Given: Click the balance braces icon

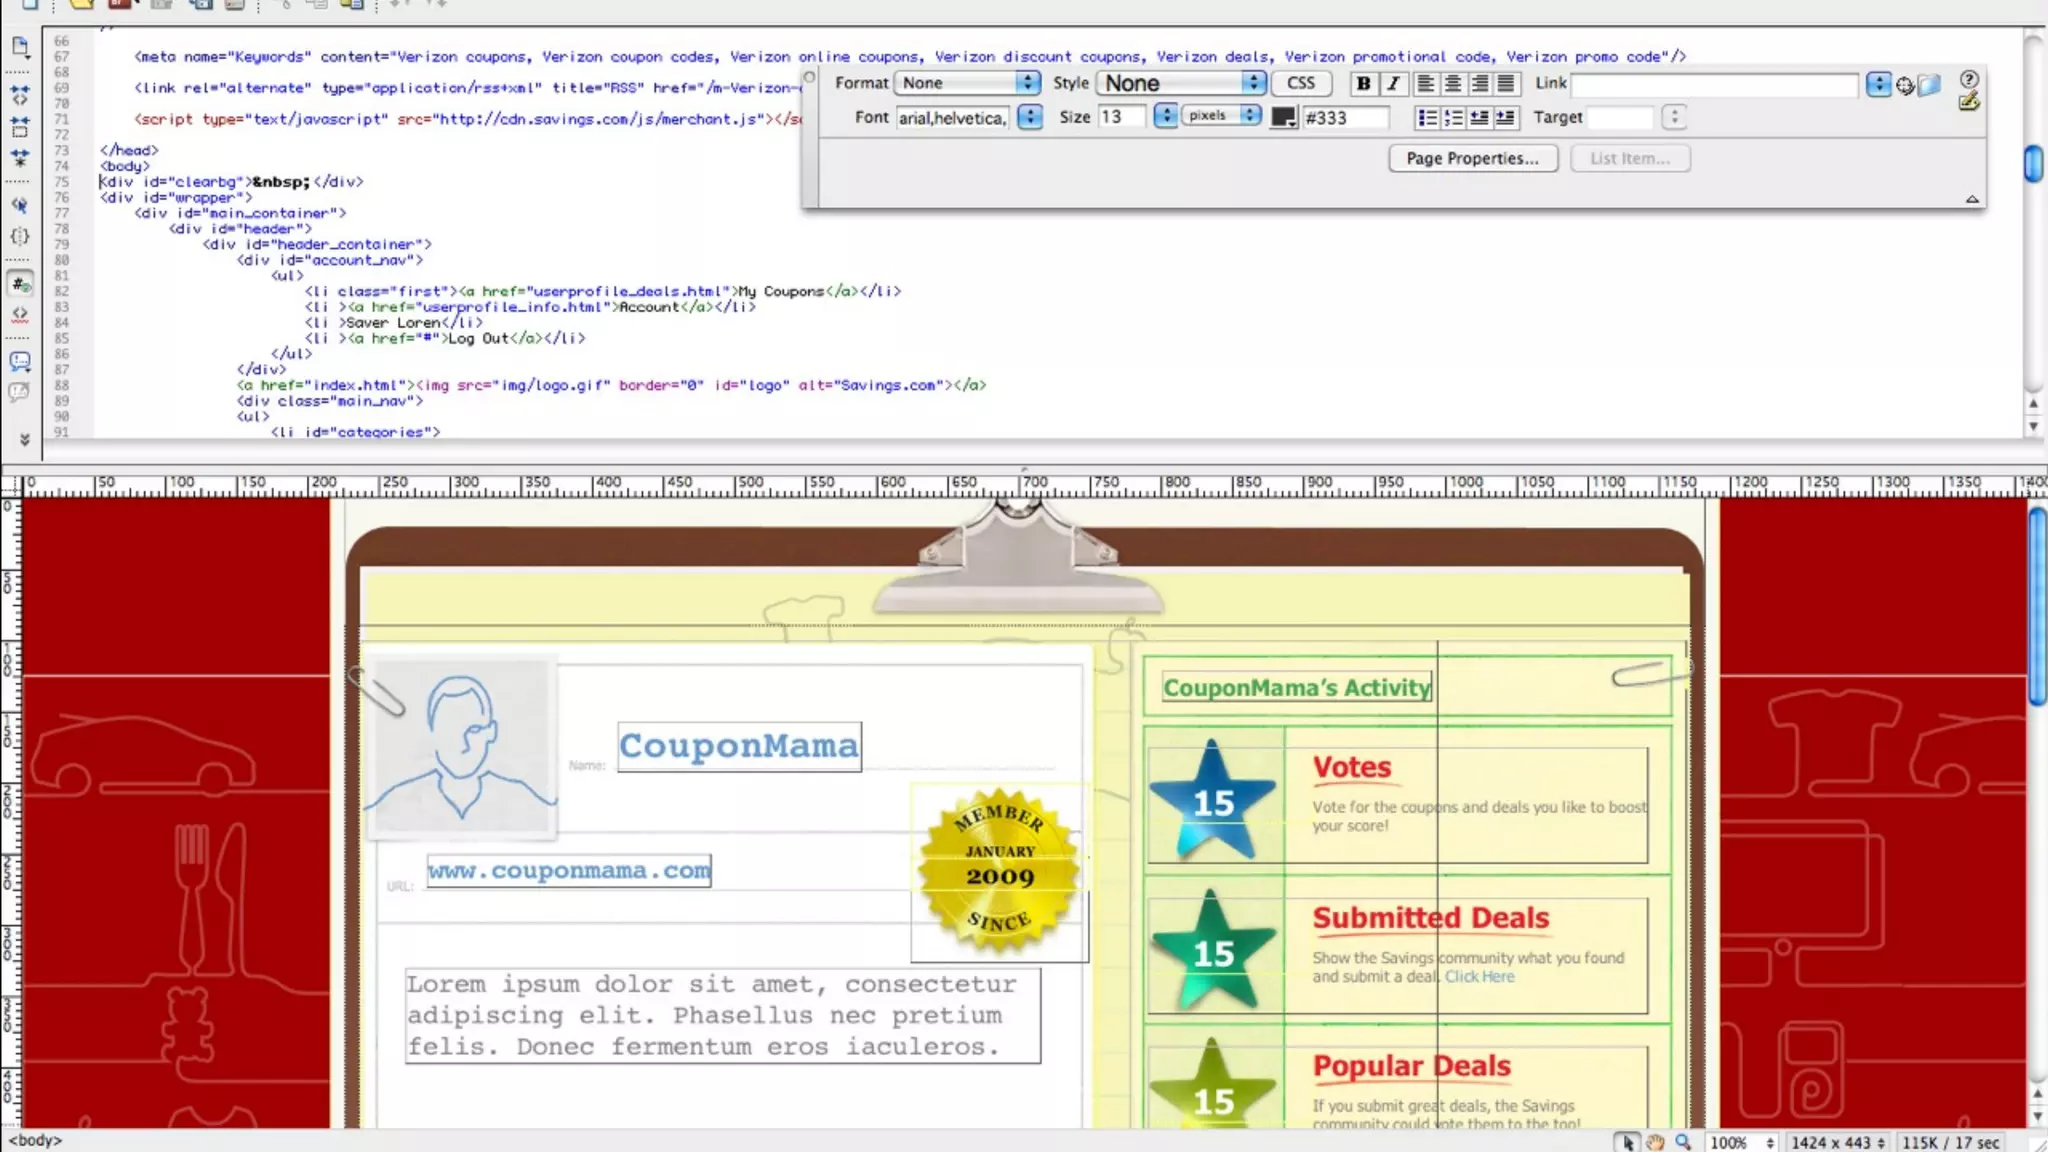Looking at the screenshot, I should point(20,237).
